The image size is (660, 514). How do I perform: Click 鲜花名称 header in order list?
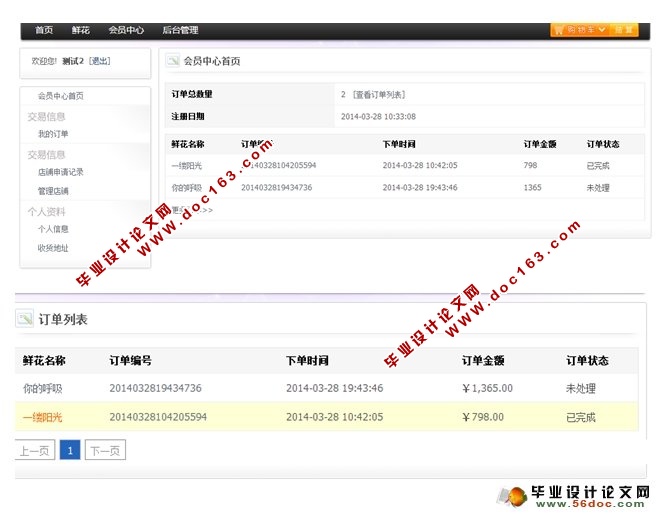click(44, 360)
